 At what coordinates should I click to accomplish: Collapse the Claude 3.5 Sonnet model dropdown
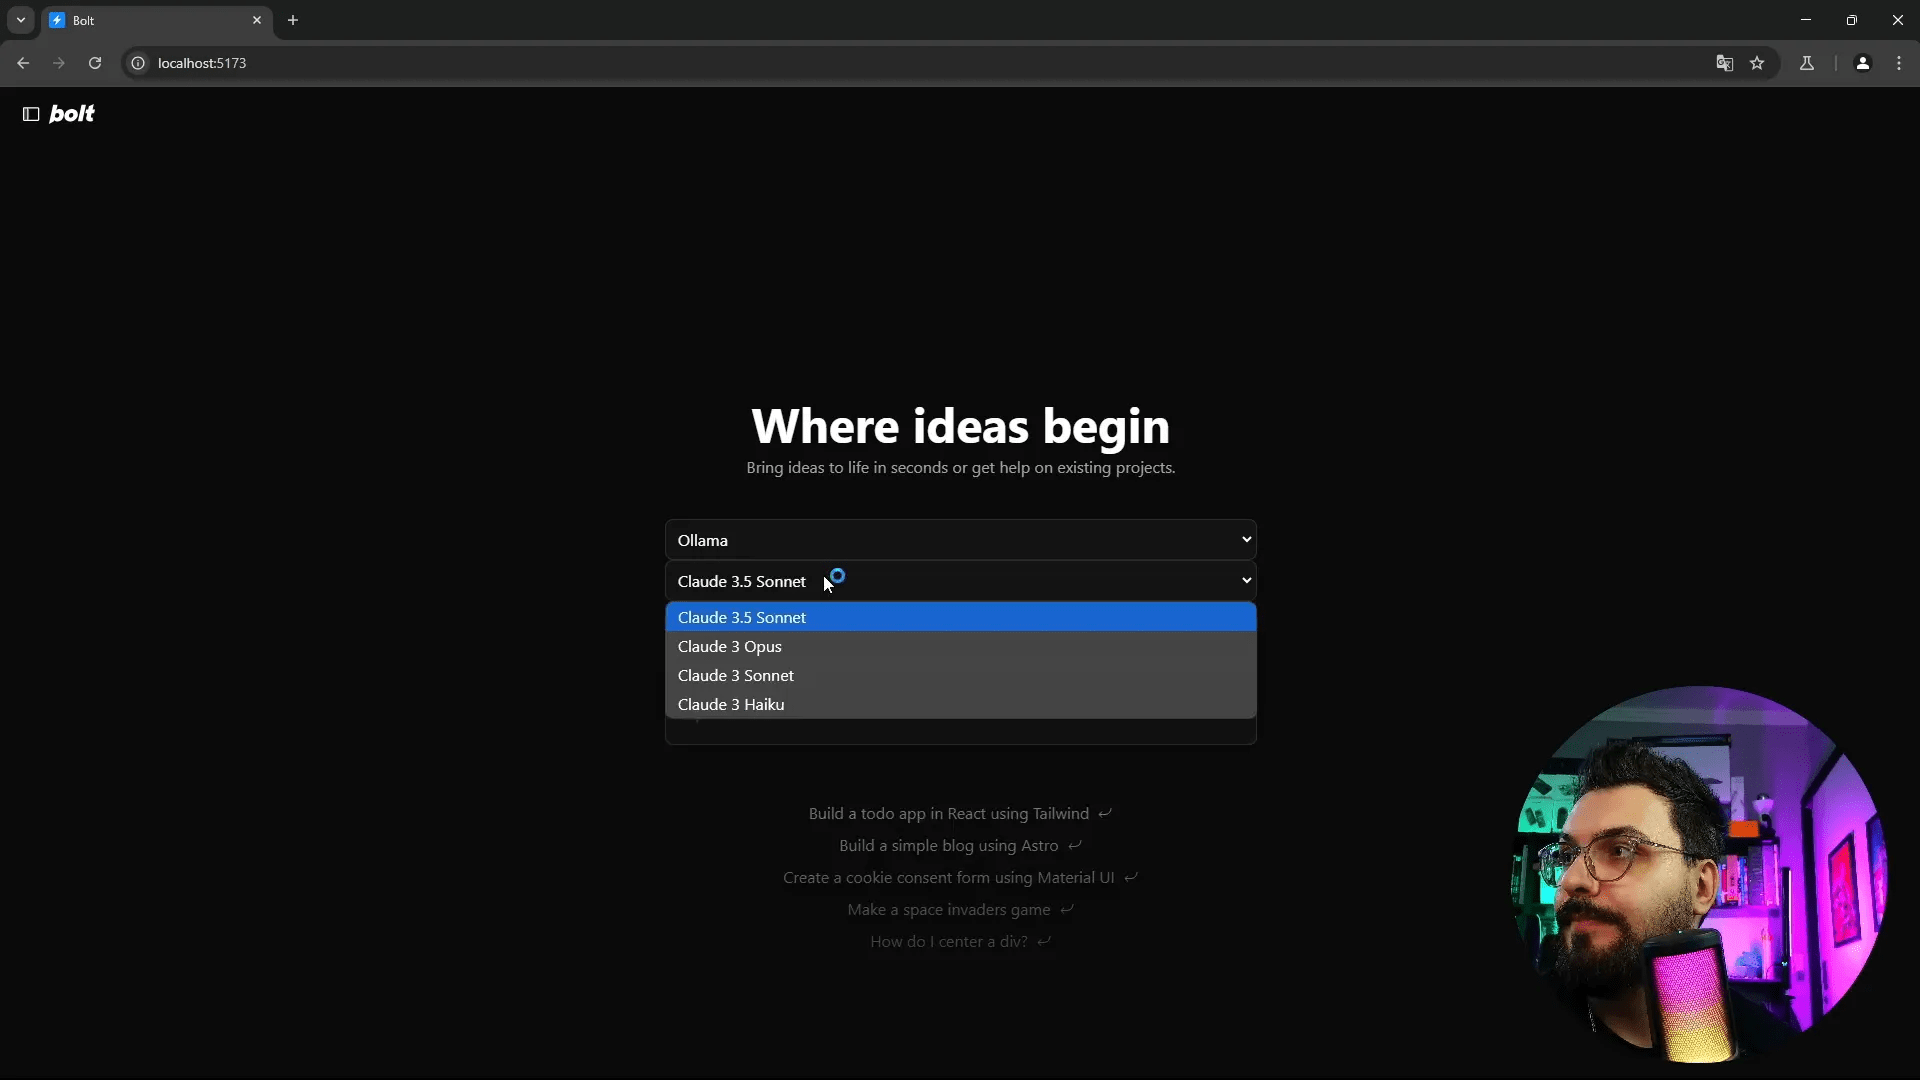pos(960,581)
